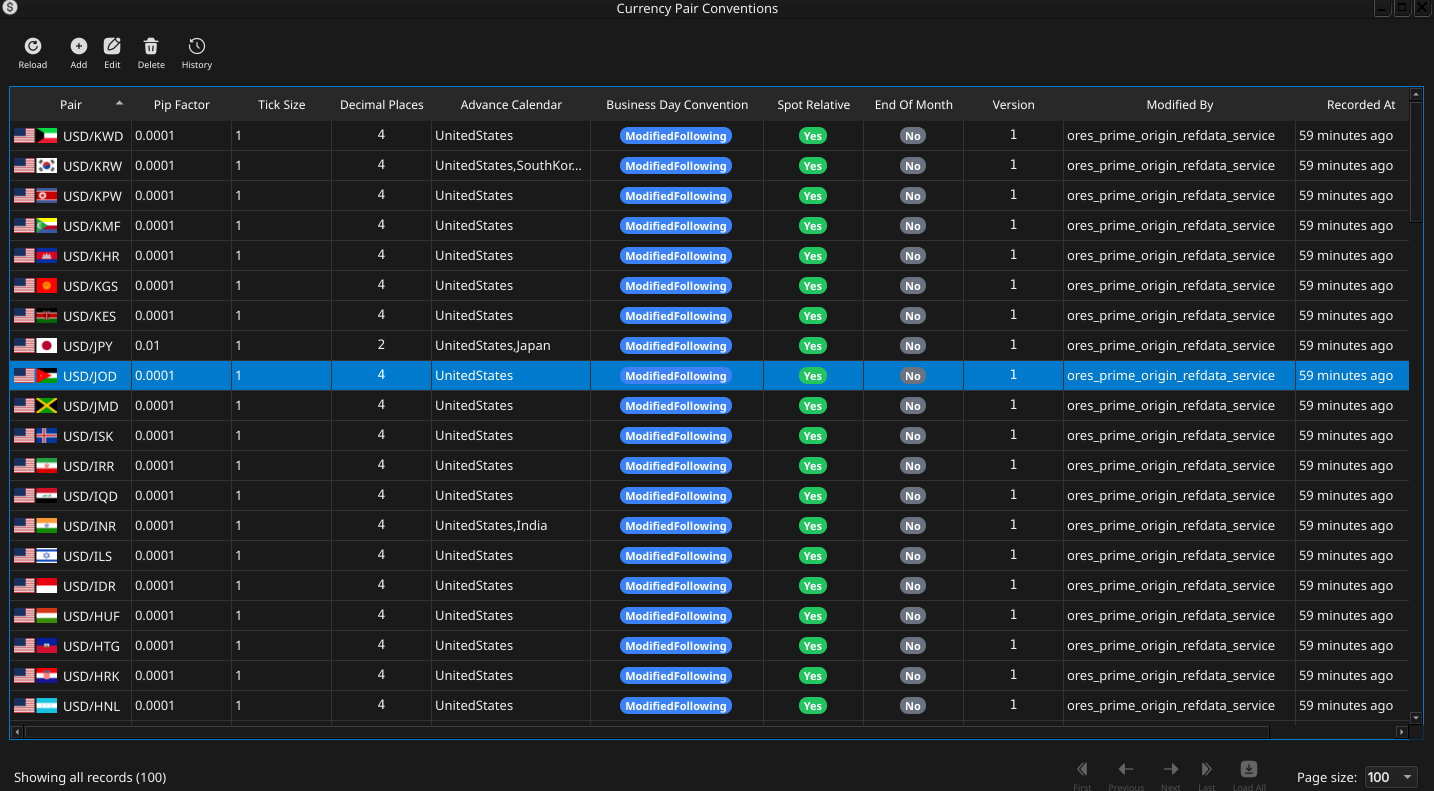
Task: Click the No badge in USD/HNL row
Action: [x=913, y=706]
